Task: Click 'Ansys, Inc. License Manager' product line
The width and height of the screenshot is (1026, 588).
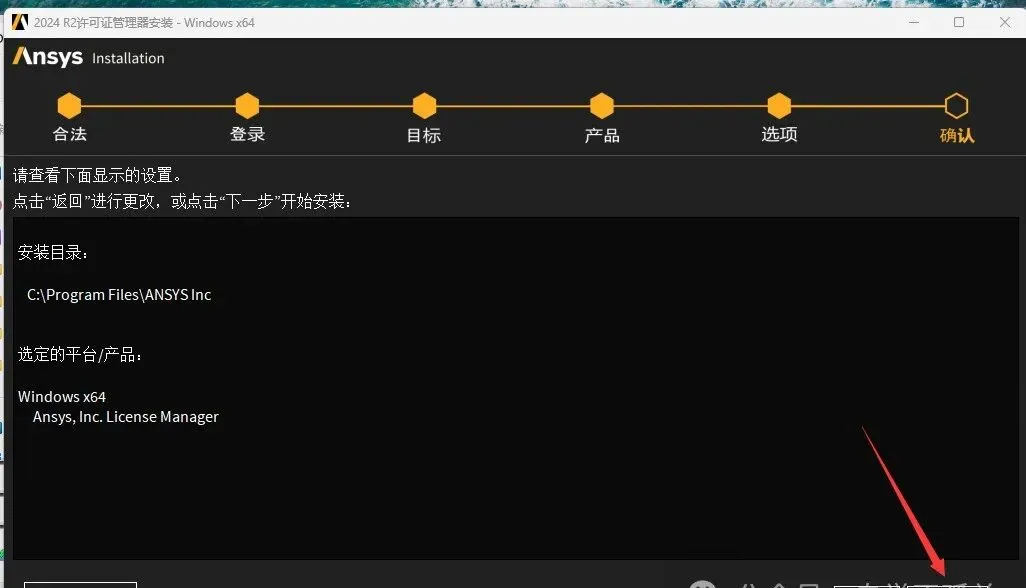Action: tap(126, 417)
